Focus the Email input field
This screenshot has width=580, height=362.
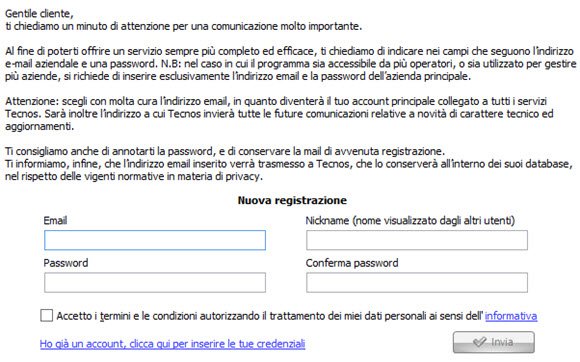tap(155, 240)
